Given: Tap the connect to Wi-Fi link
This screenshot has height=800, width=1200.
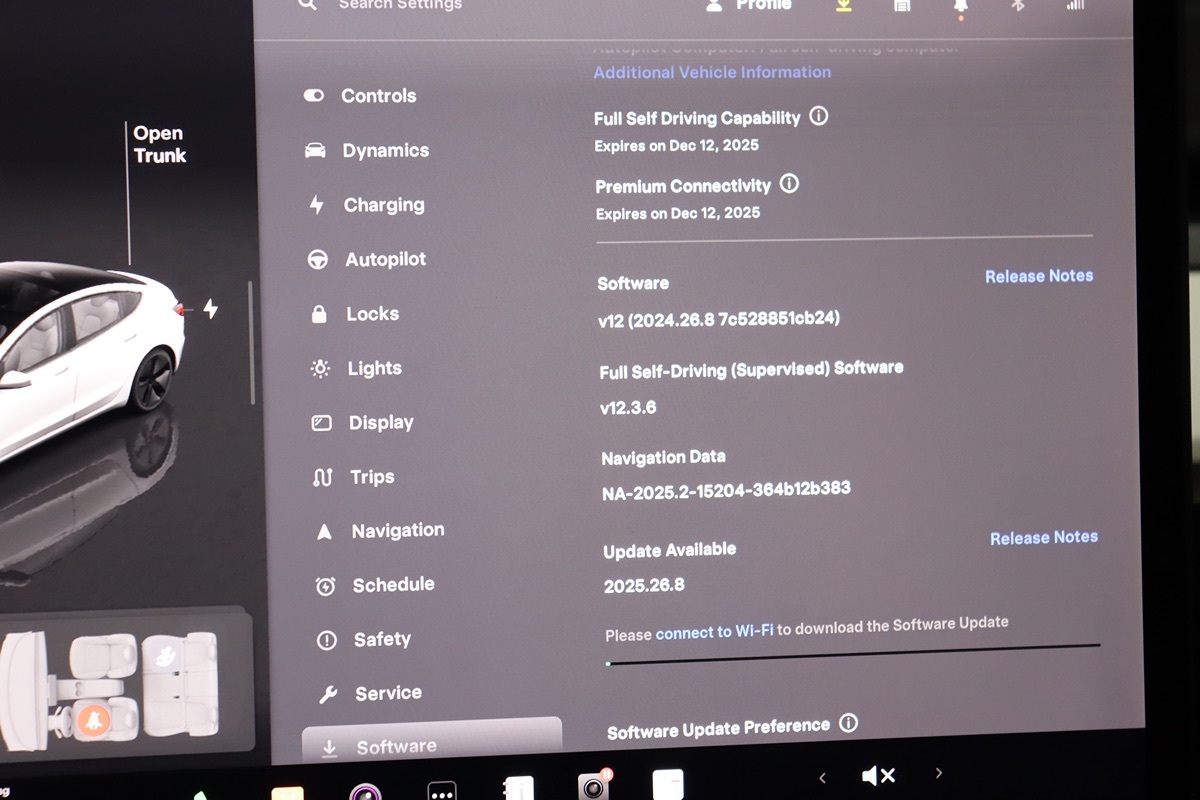Looking at the screenshot, I should click(714, 632).
